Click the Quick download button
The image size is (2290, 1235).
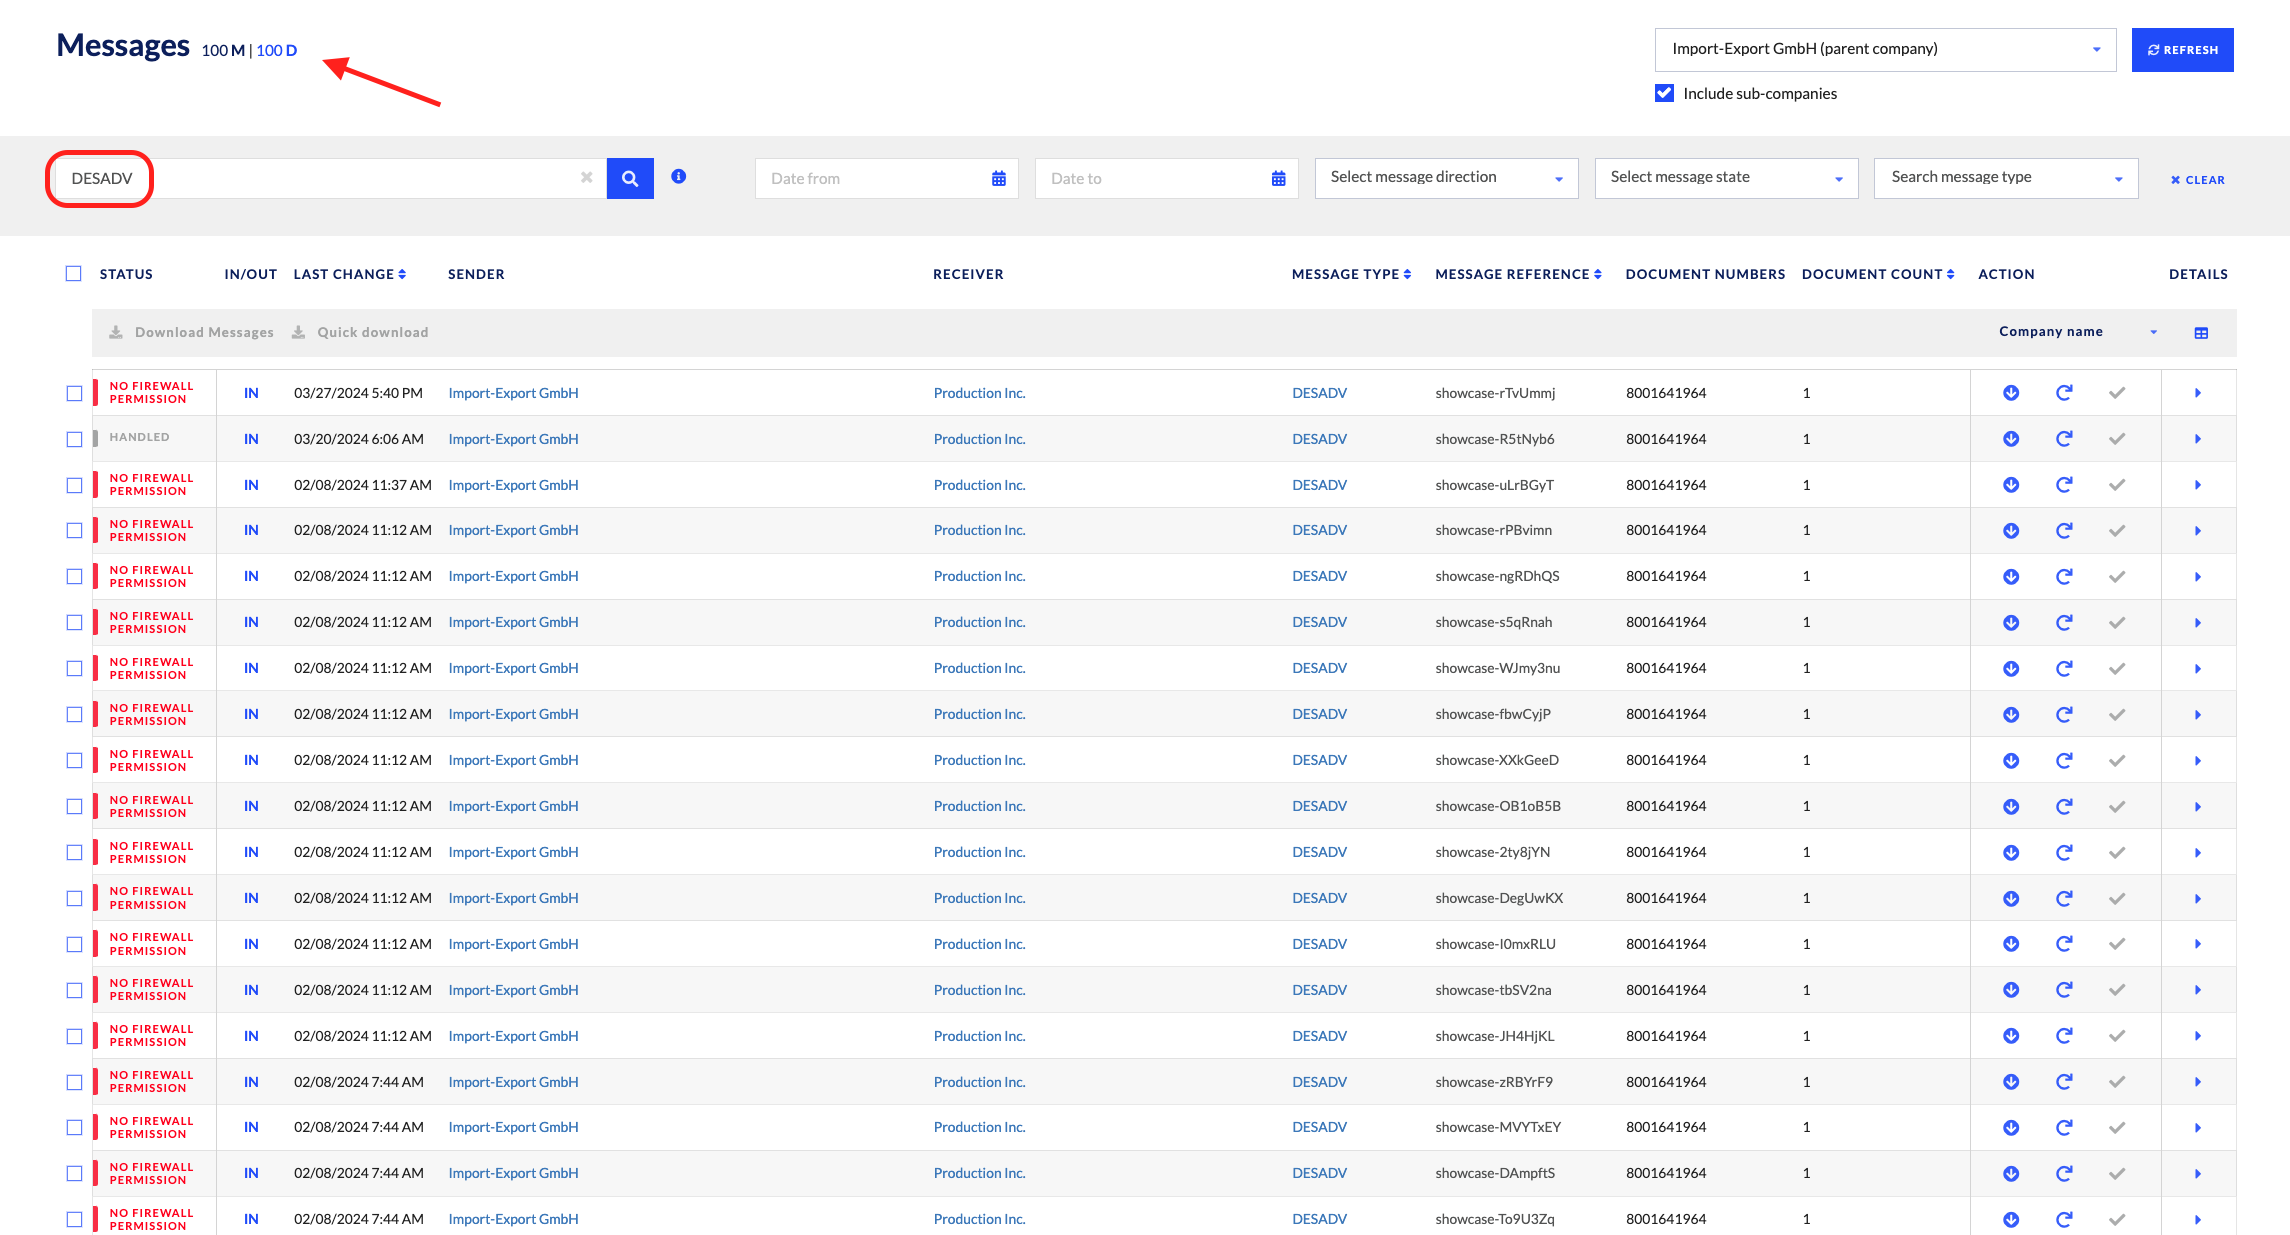360,333
